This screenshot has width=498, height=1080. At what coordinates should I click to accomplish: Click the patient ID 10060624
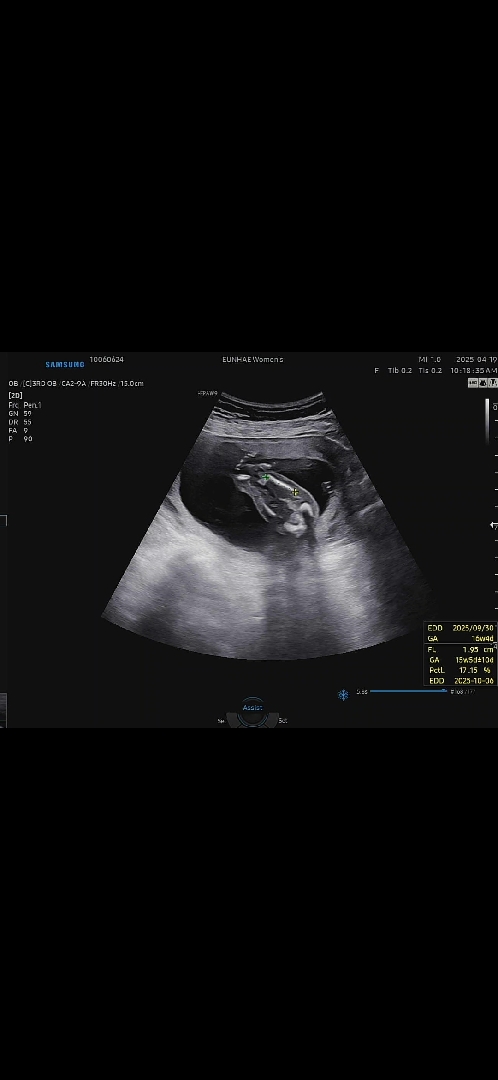point(107,360)
